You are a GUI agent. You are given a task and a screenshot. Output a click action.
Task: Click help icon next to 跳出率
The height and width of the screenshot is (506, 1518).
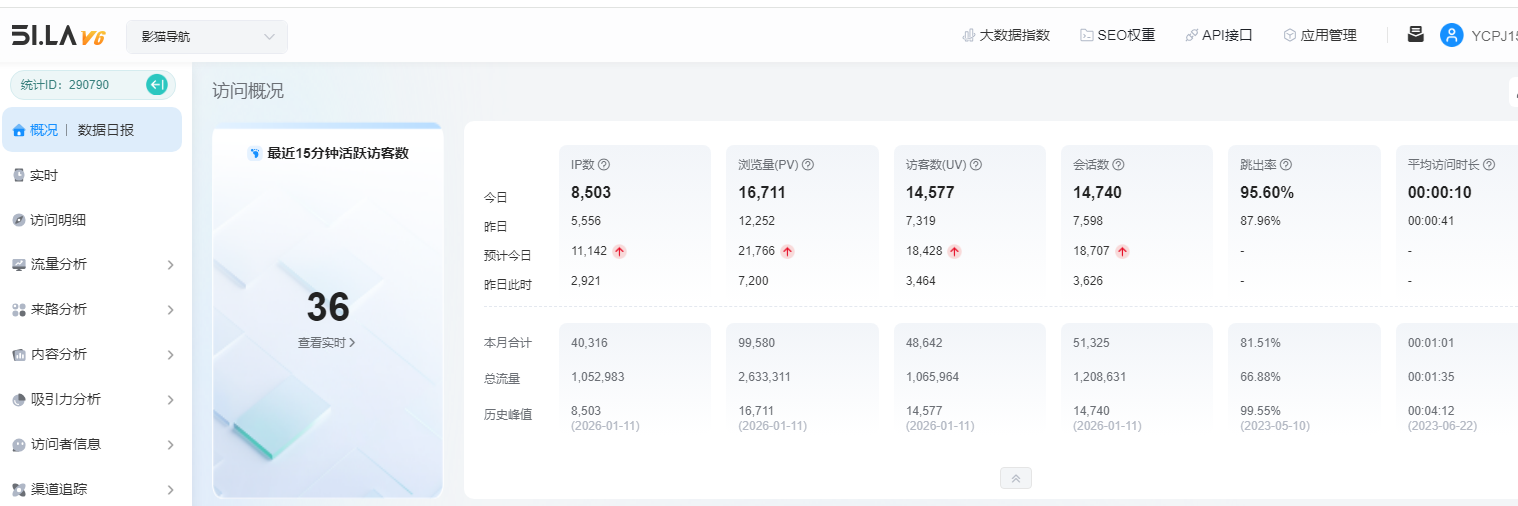(x=1286, y=165)
